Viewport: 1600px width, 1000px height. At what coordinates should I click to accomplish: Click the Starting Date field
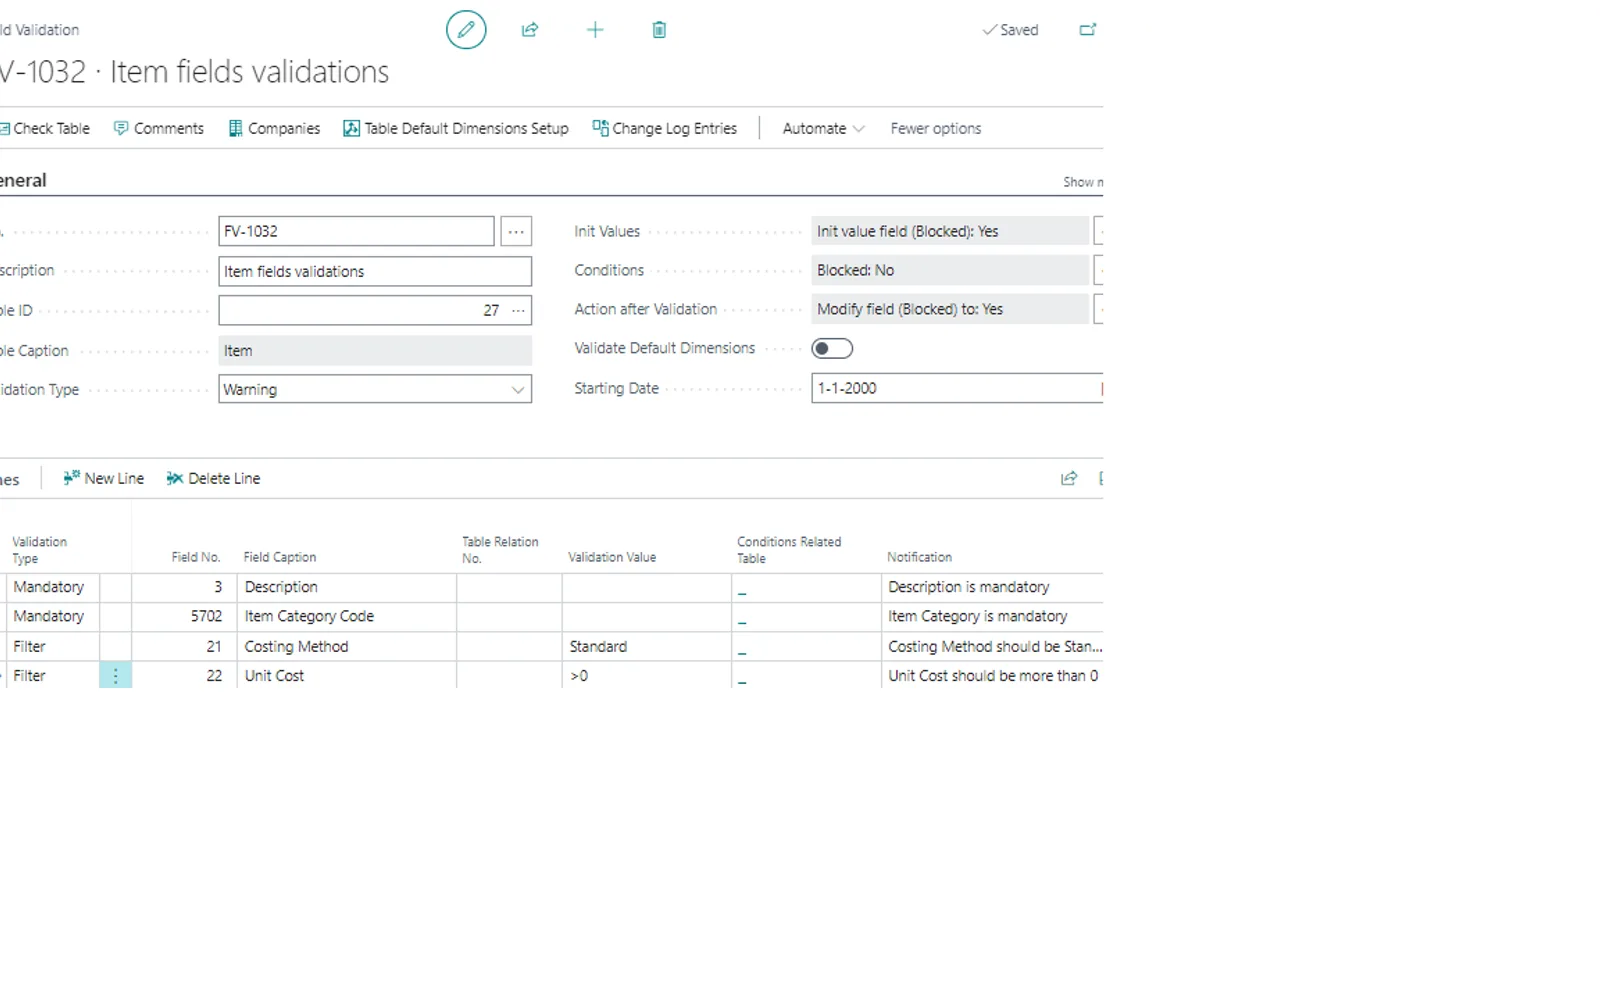pos(957,388)
